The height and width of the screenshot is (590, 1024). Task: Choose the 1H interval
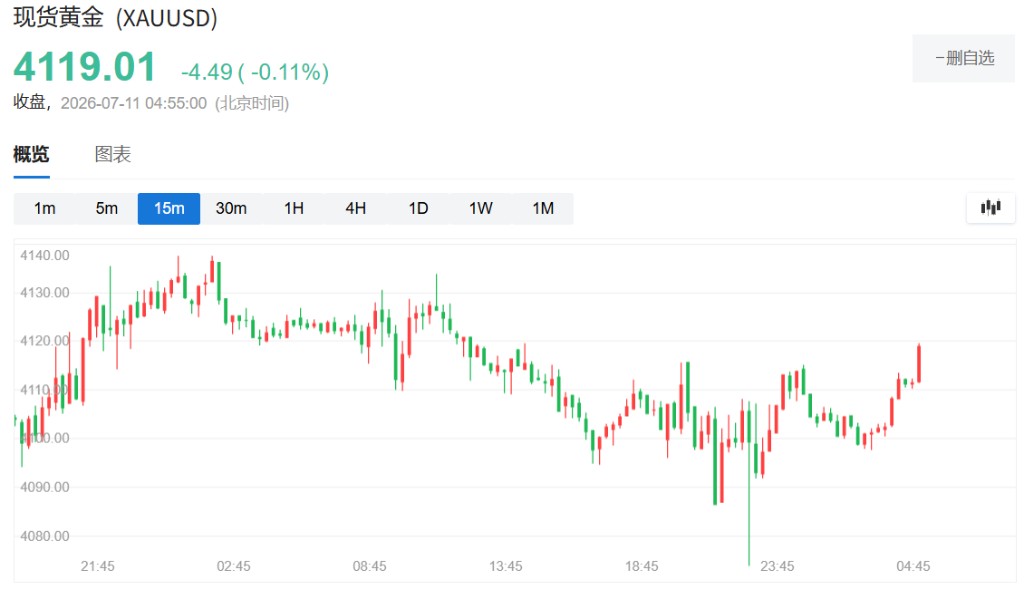(294, 208)
